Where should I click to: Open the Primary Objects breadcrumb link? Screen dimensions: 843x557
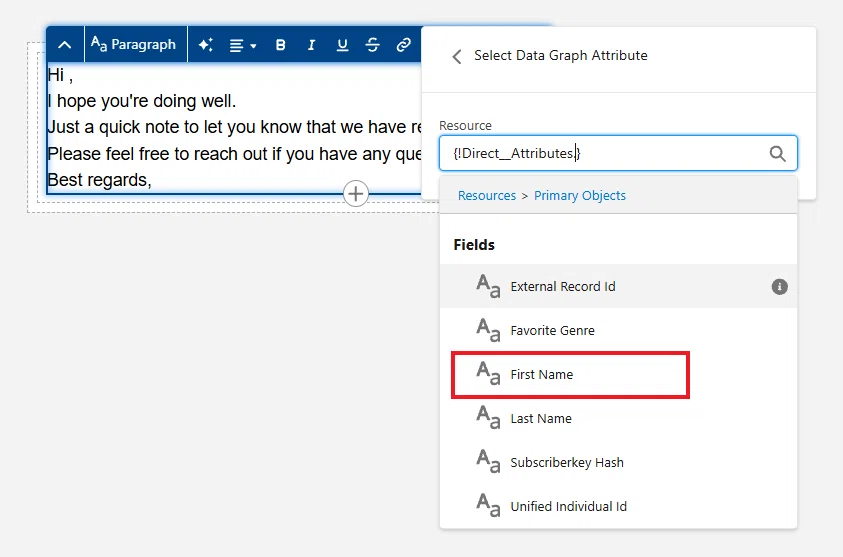[580, 196]
